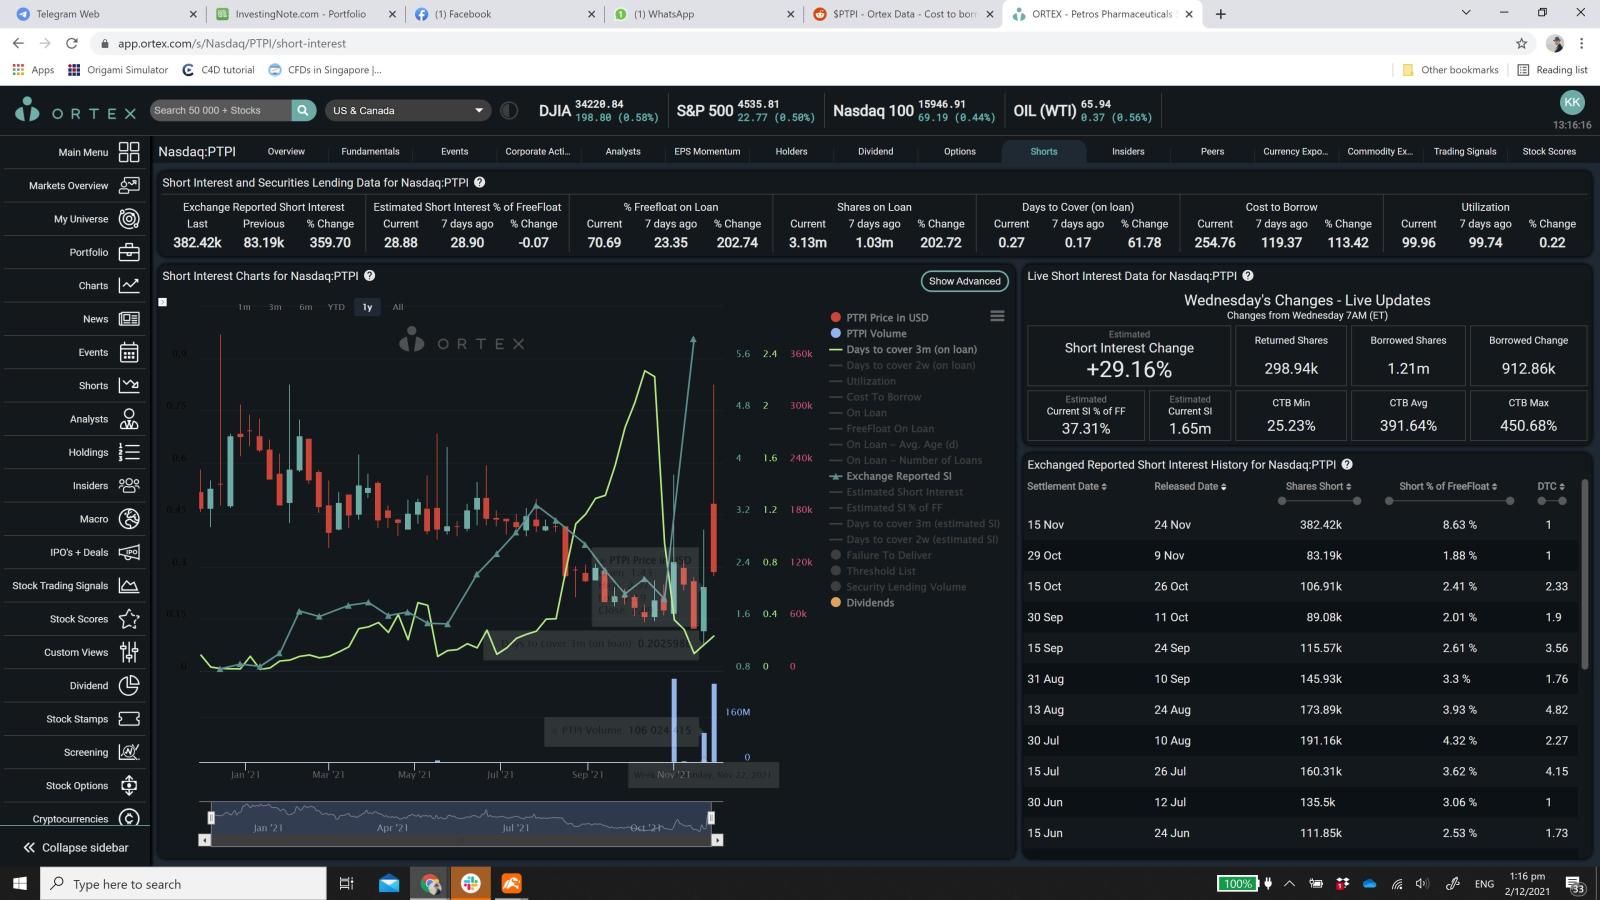This screenshot has height=900, width=1600.
Task: Select the All chart range
Action: 398,307
